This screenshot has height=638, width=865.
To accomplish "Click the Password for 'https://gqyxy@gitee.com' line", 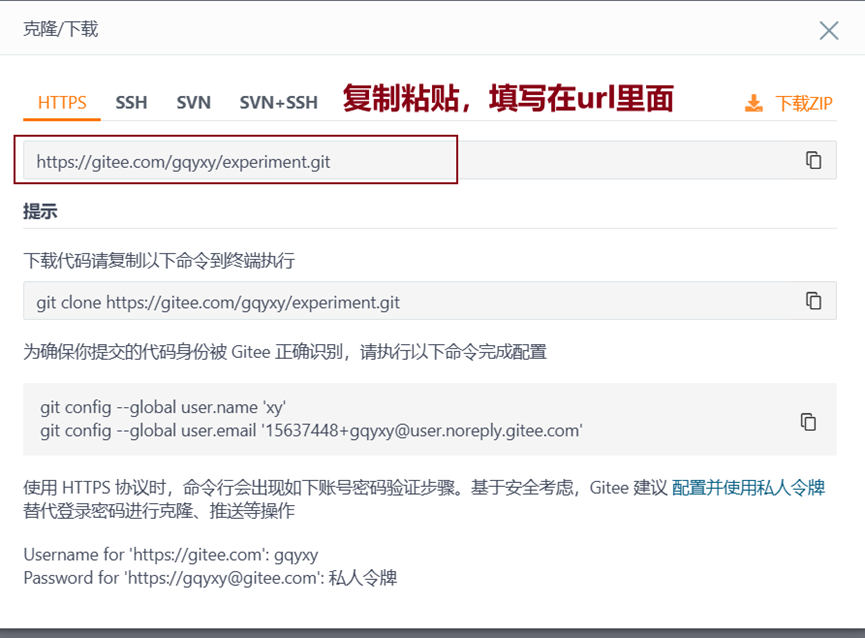I will (x=210, y=577).
